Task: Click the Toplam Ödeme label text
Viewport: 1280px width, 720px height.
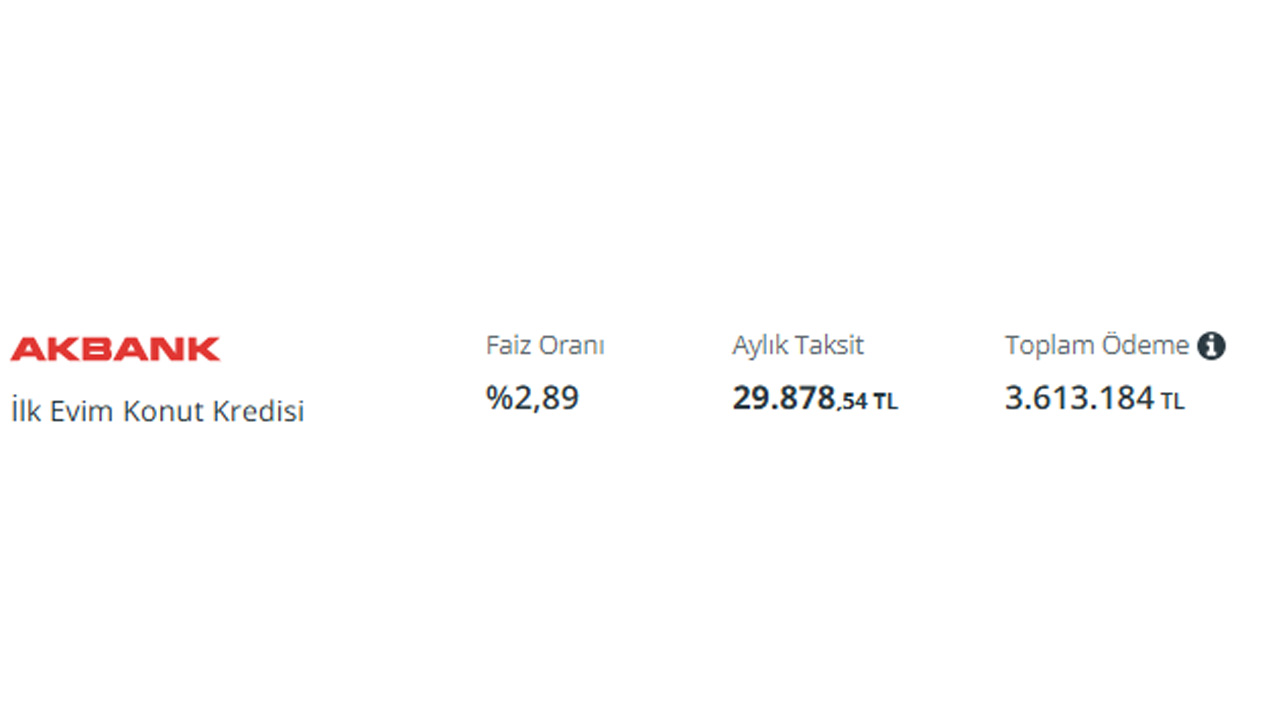Action: click(1097, 346)
